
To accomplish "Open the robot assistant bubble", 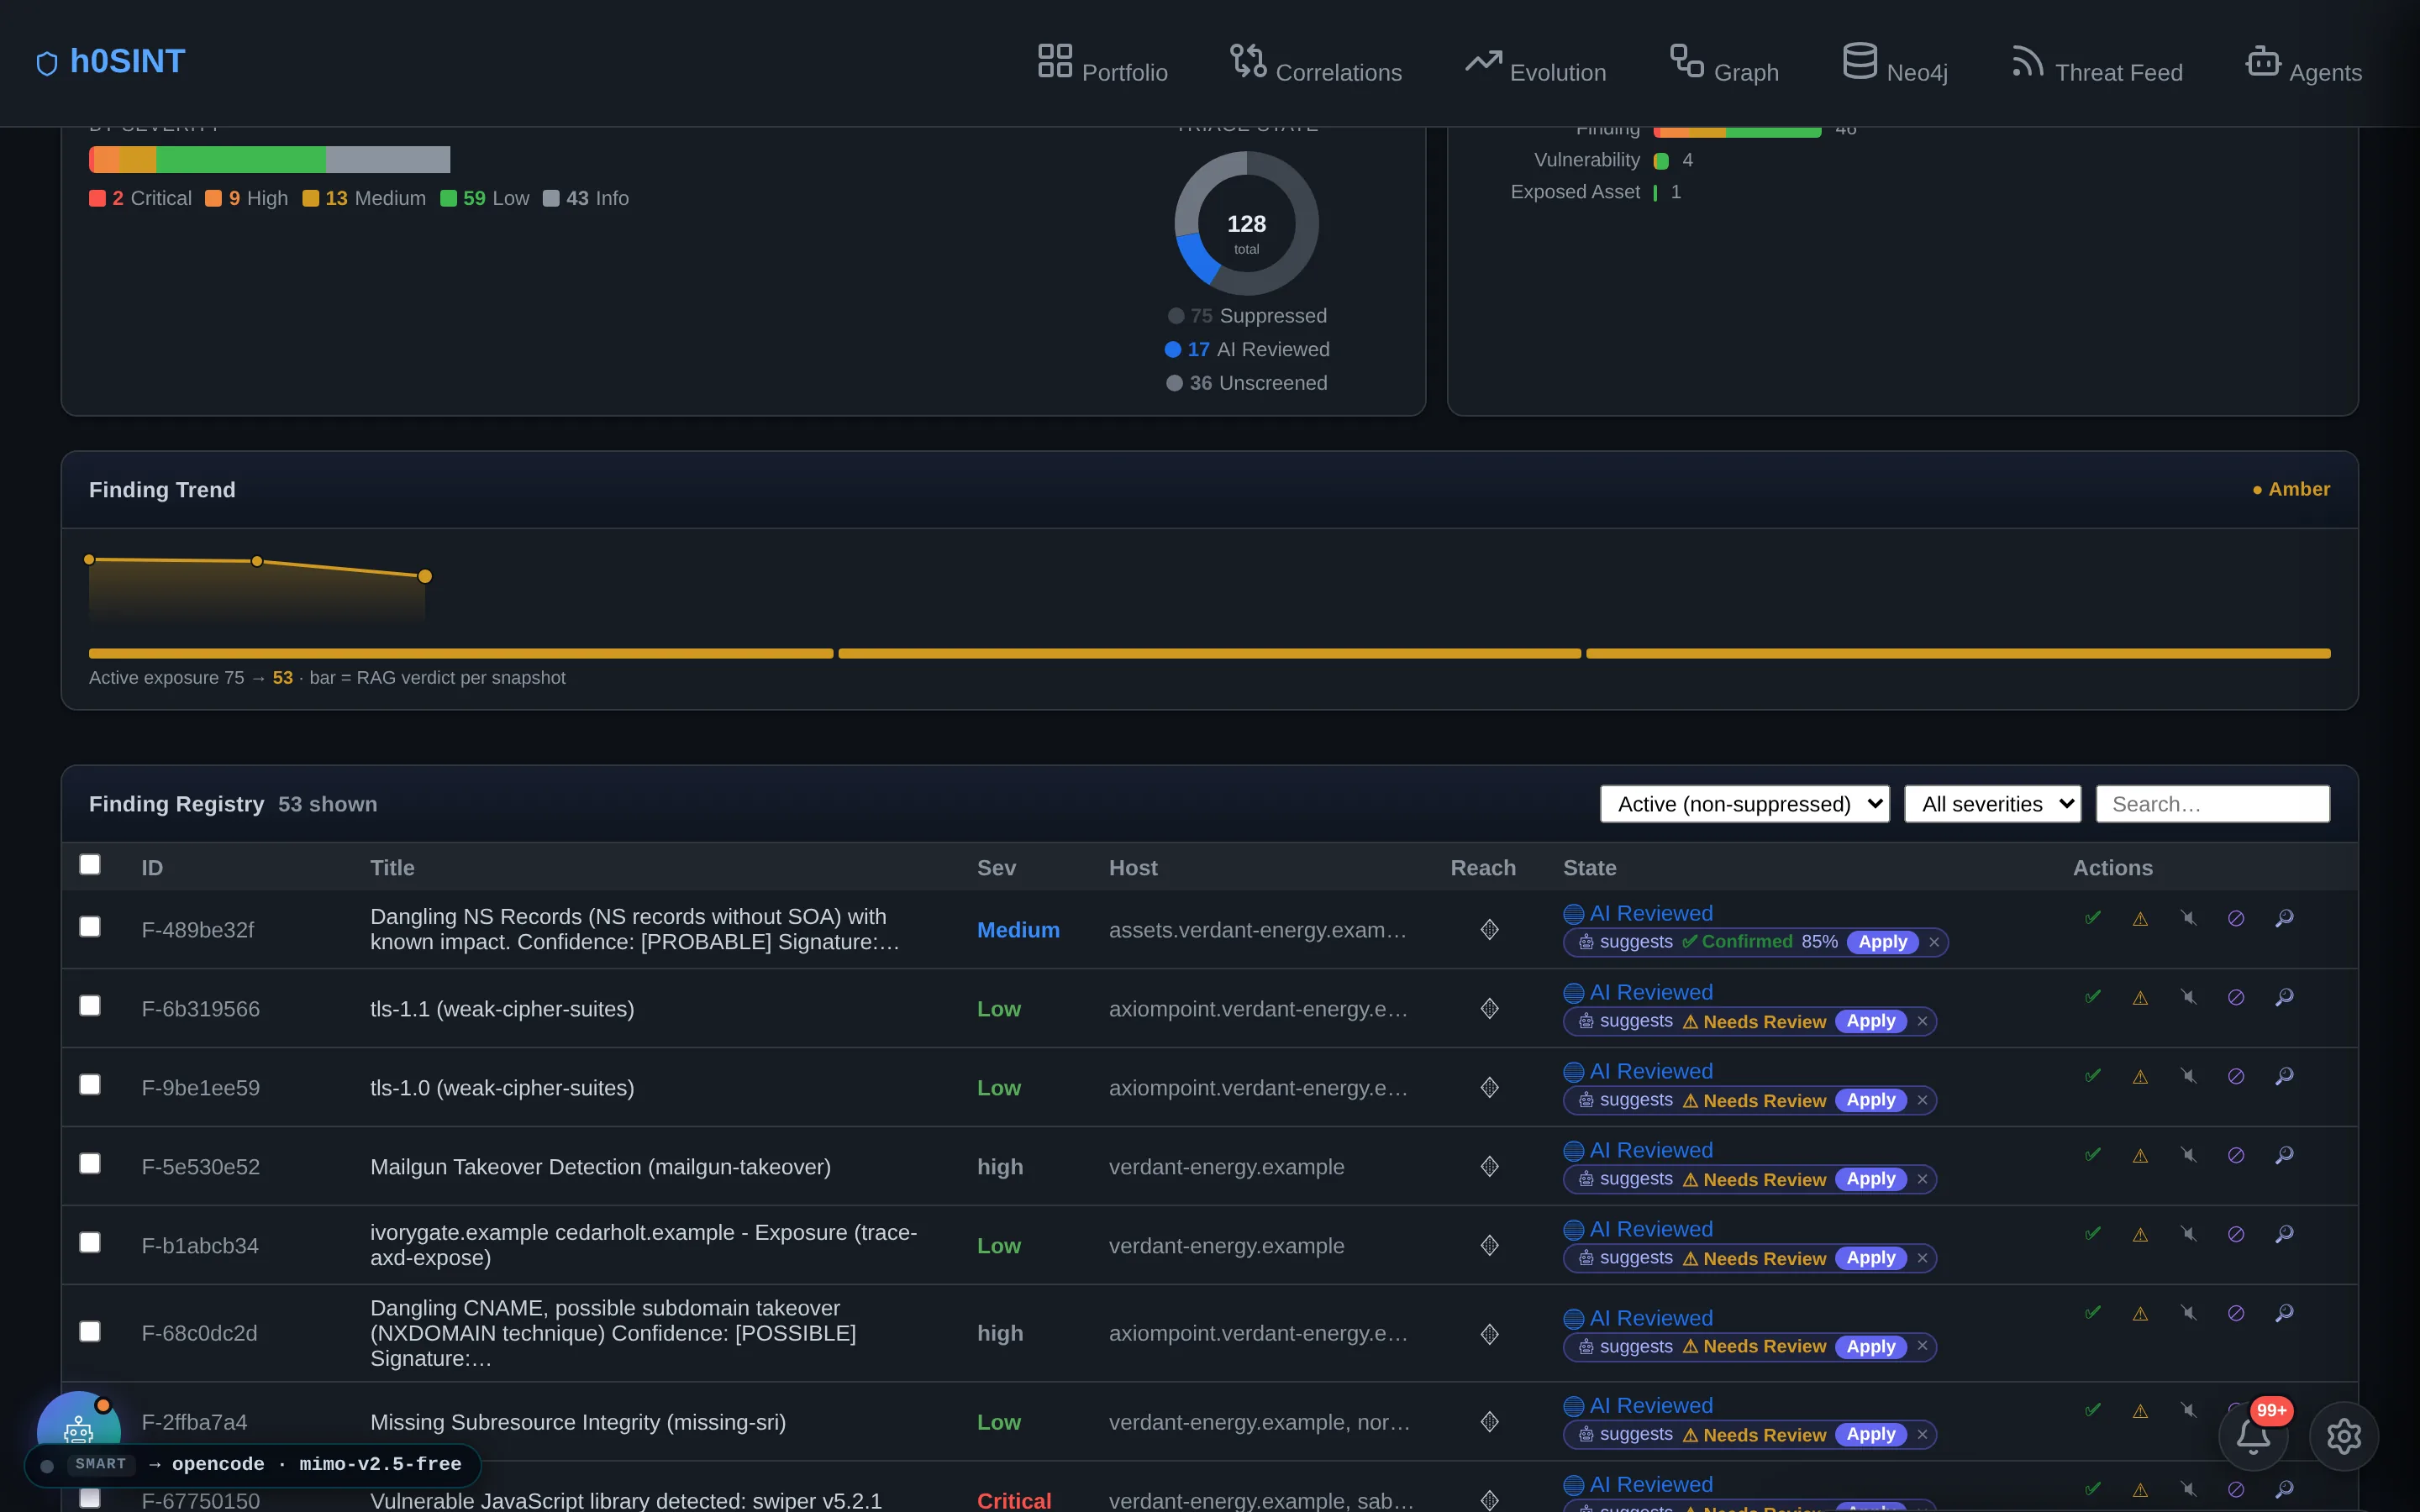I will tap(78, 1428).
